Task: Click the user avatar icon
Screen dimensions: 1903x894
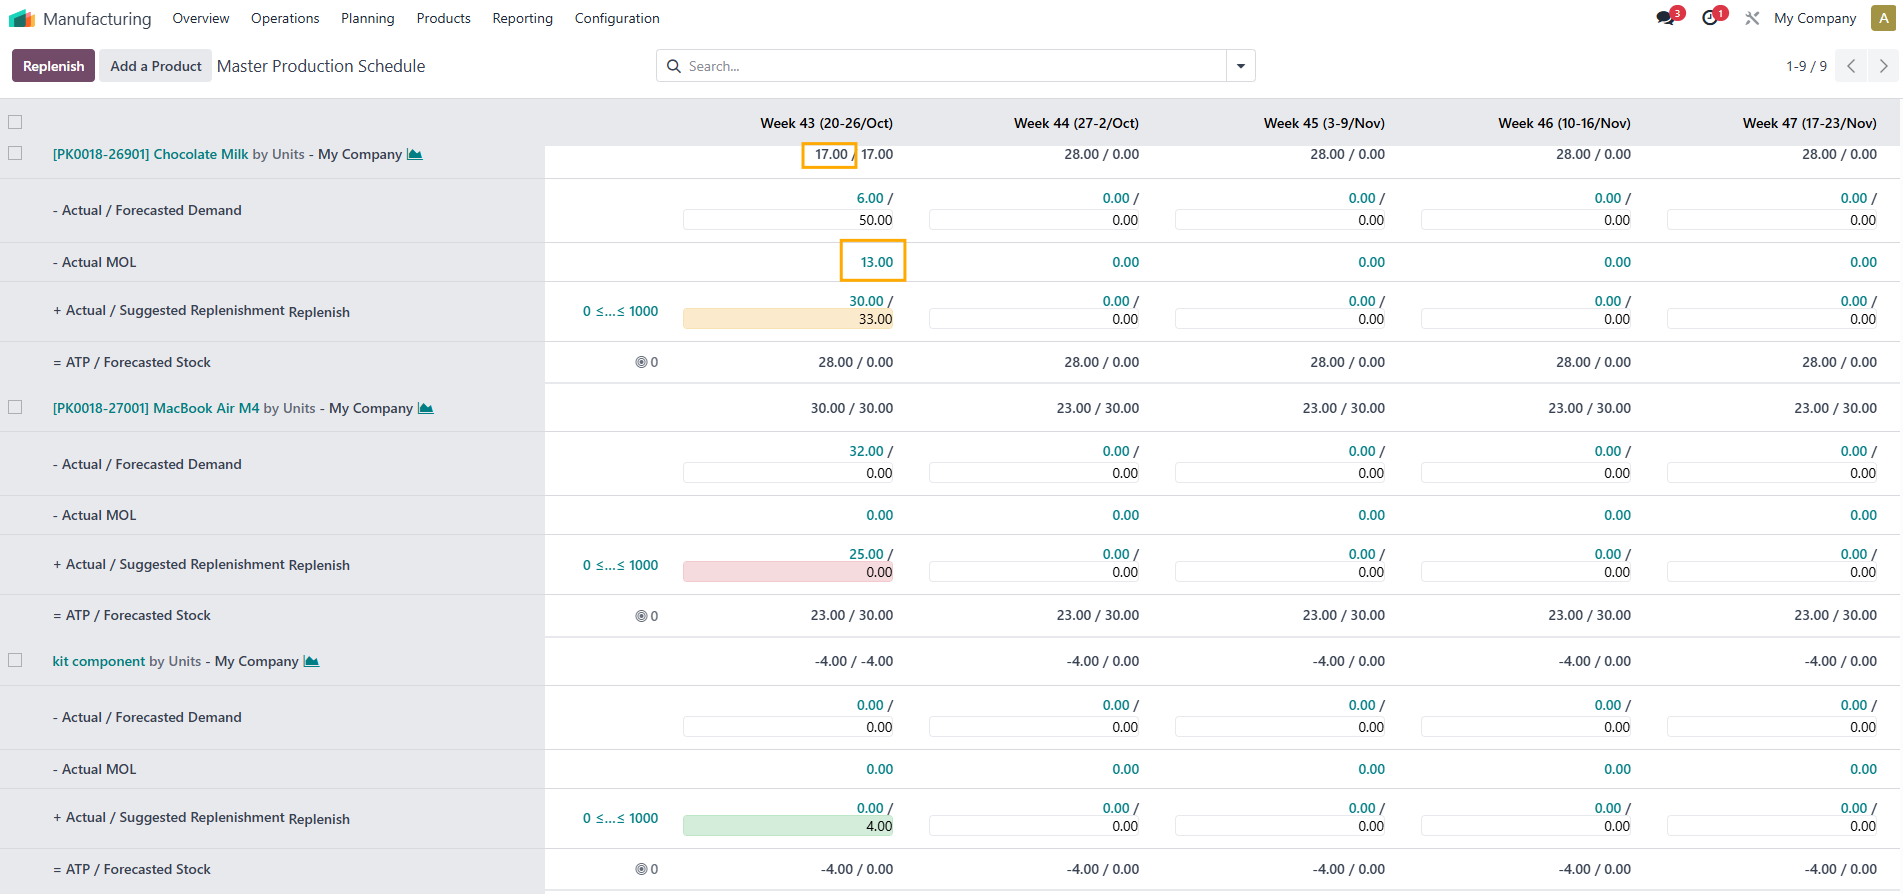Action: [x=1883, y=18]
